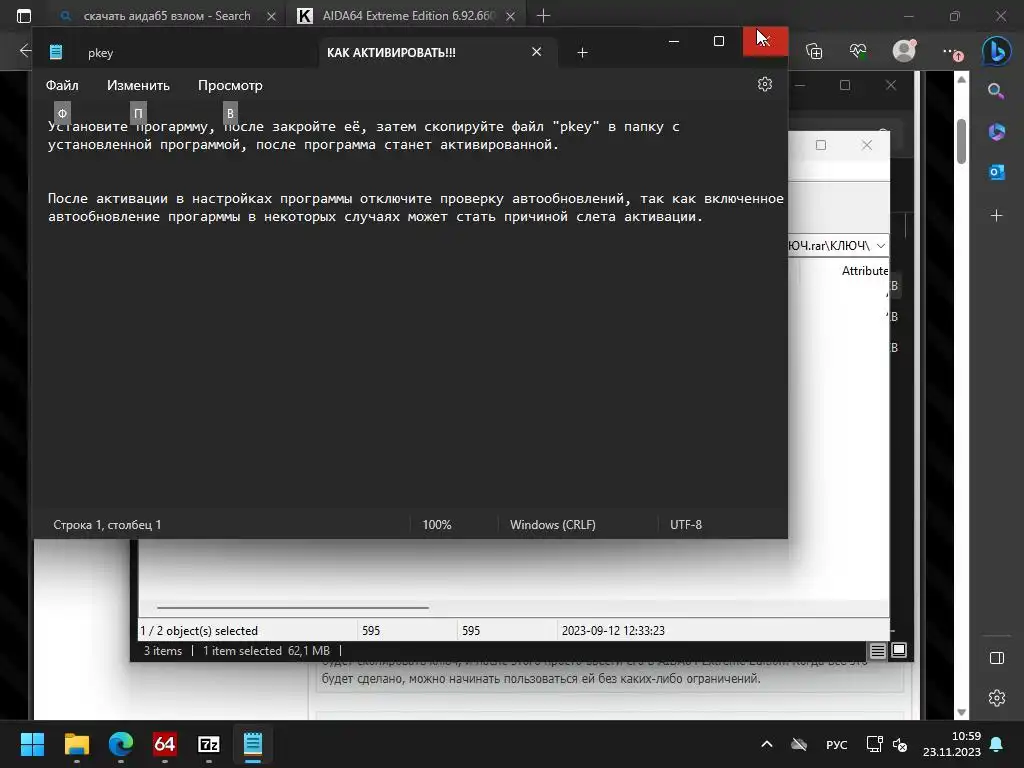Open the Windows Start menu
Screen dimensions: 1024x768
tap(32, 744)
